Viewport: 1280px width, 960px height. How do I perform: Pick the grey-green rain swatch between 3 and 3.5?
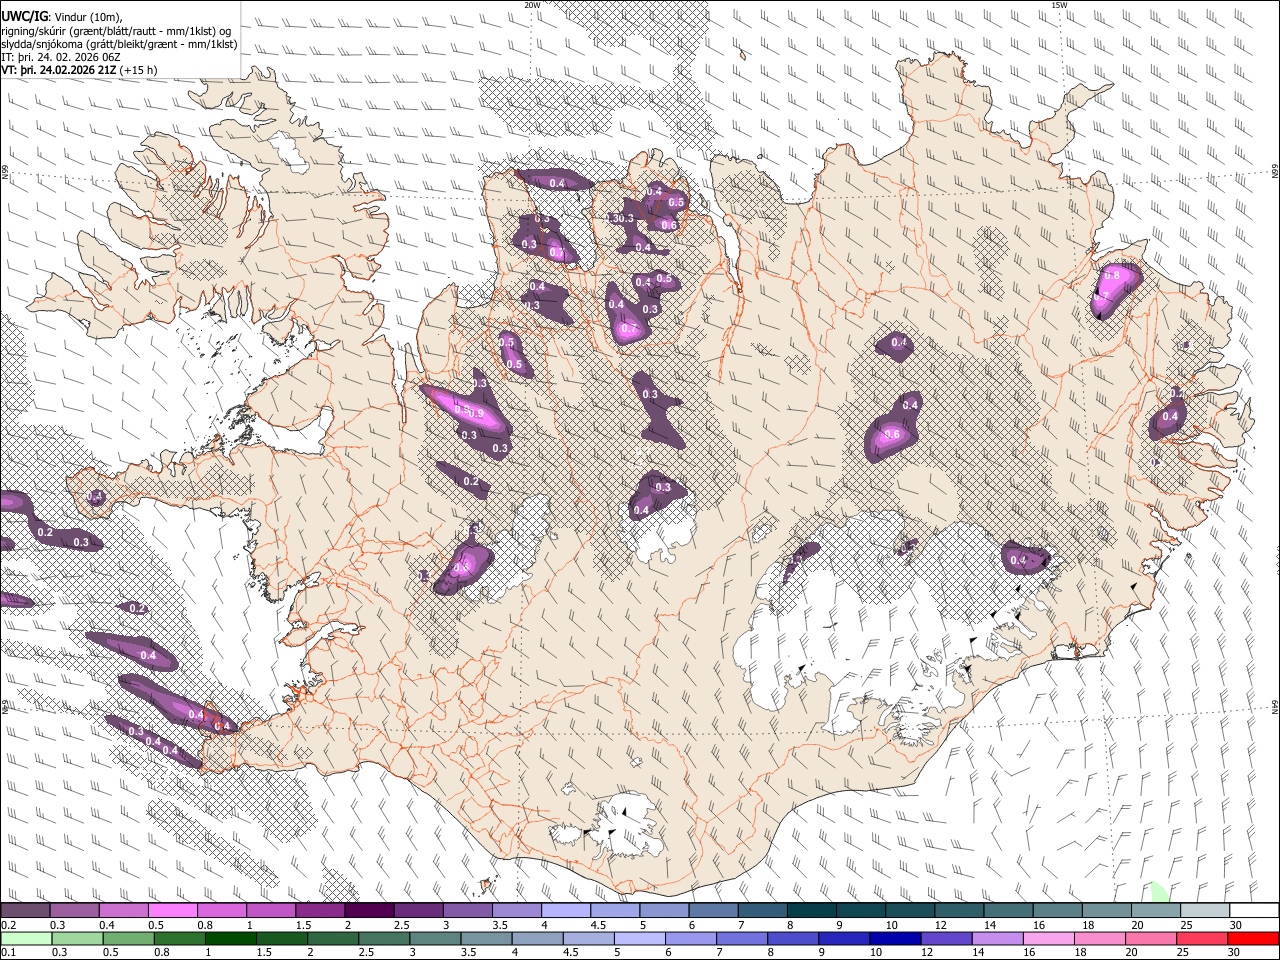click(x=435, y=938)
